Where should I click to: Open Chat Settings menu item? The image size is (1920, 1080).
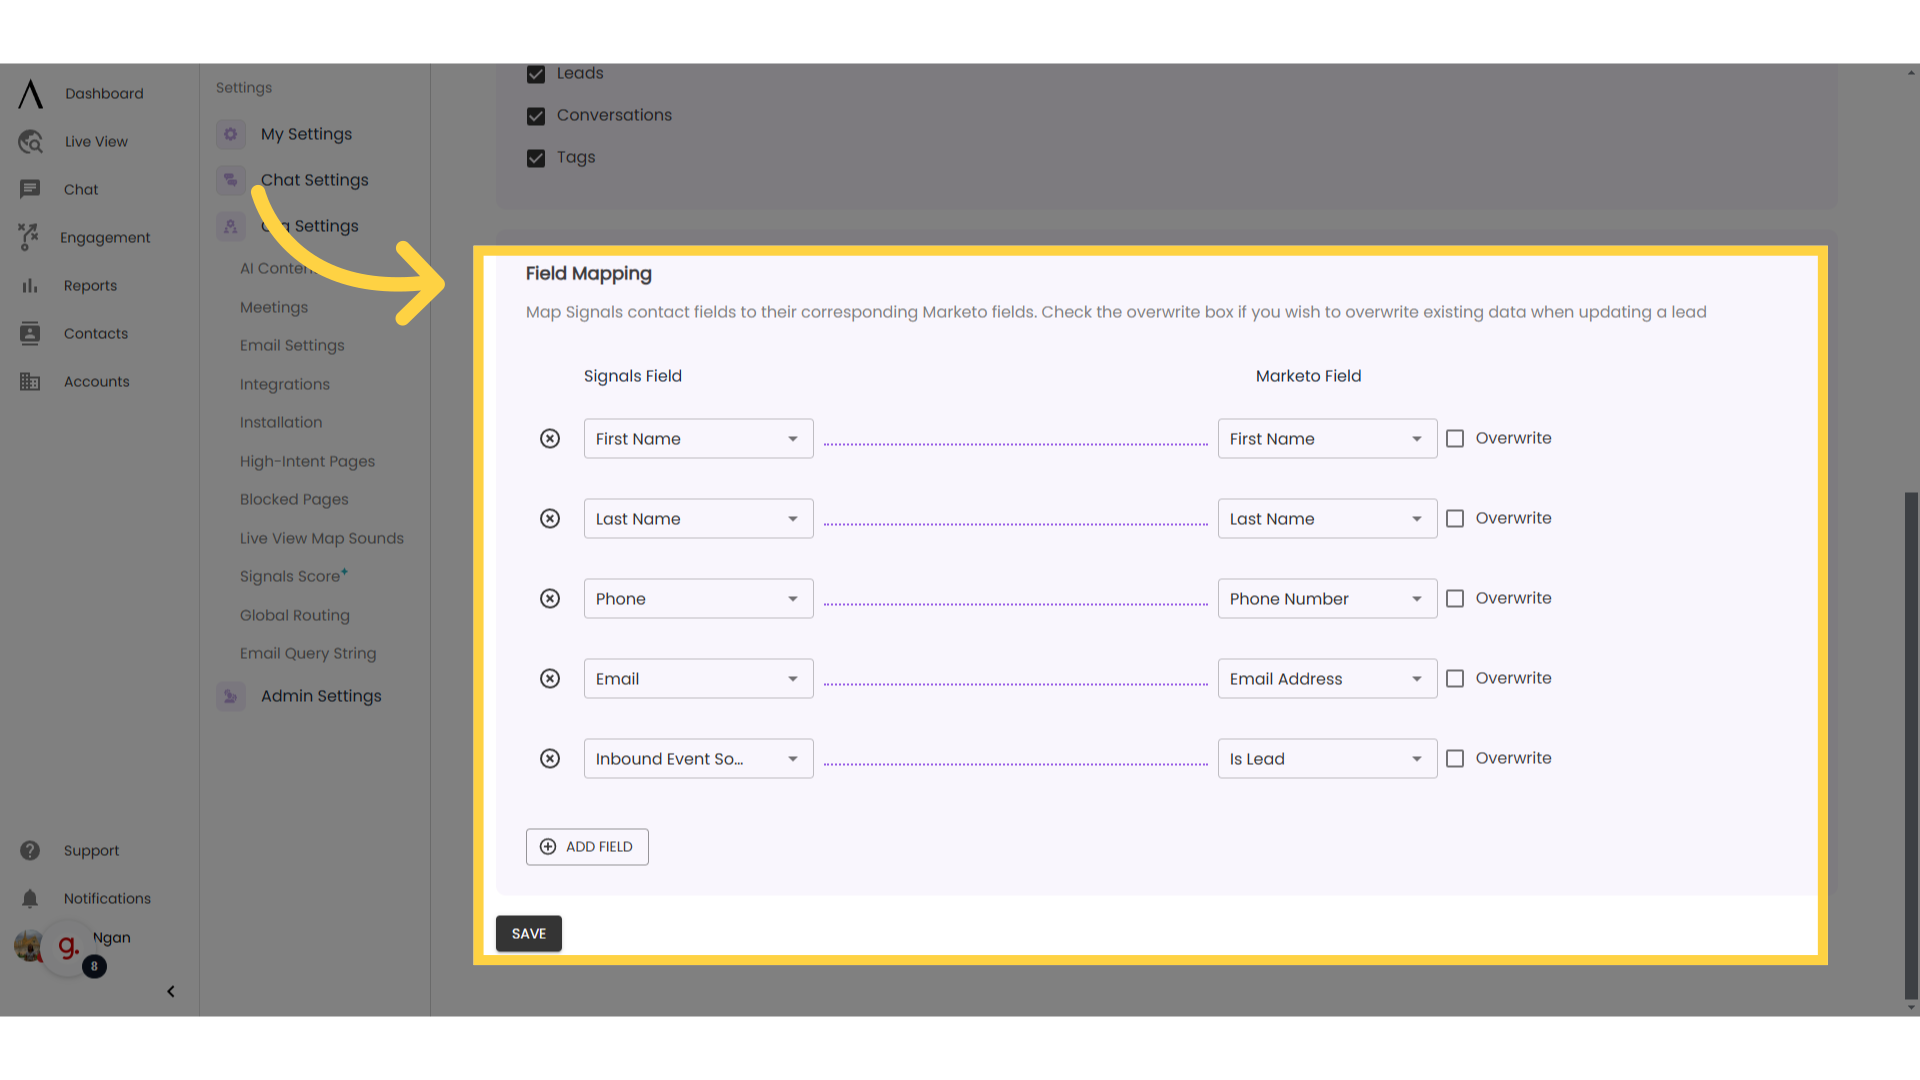(314, 178)
